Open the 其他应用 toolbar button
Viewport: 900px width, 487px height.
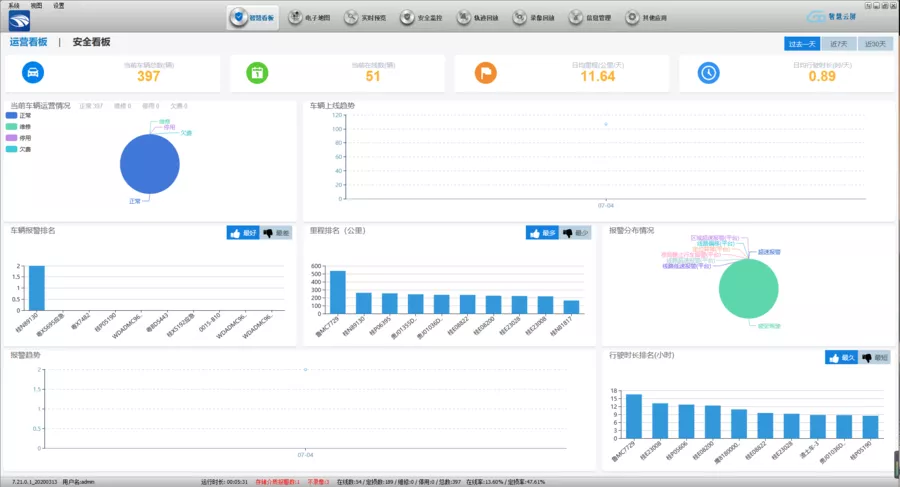647,18
